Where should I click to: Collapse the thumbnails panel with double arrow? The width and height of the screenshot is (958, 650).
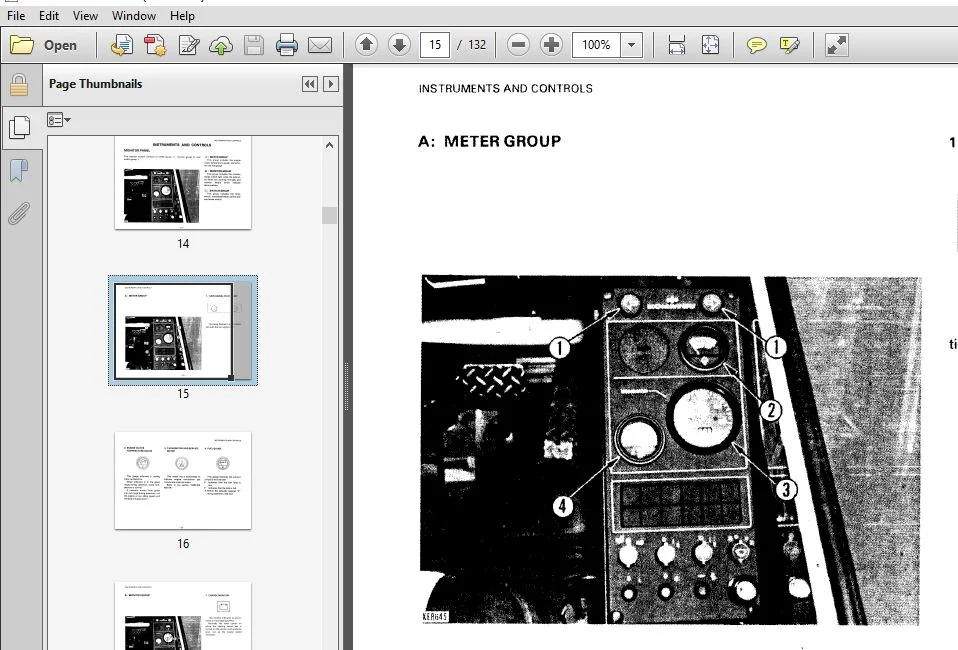310,84
